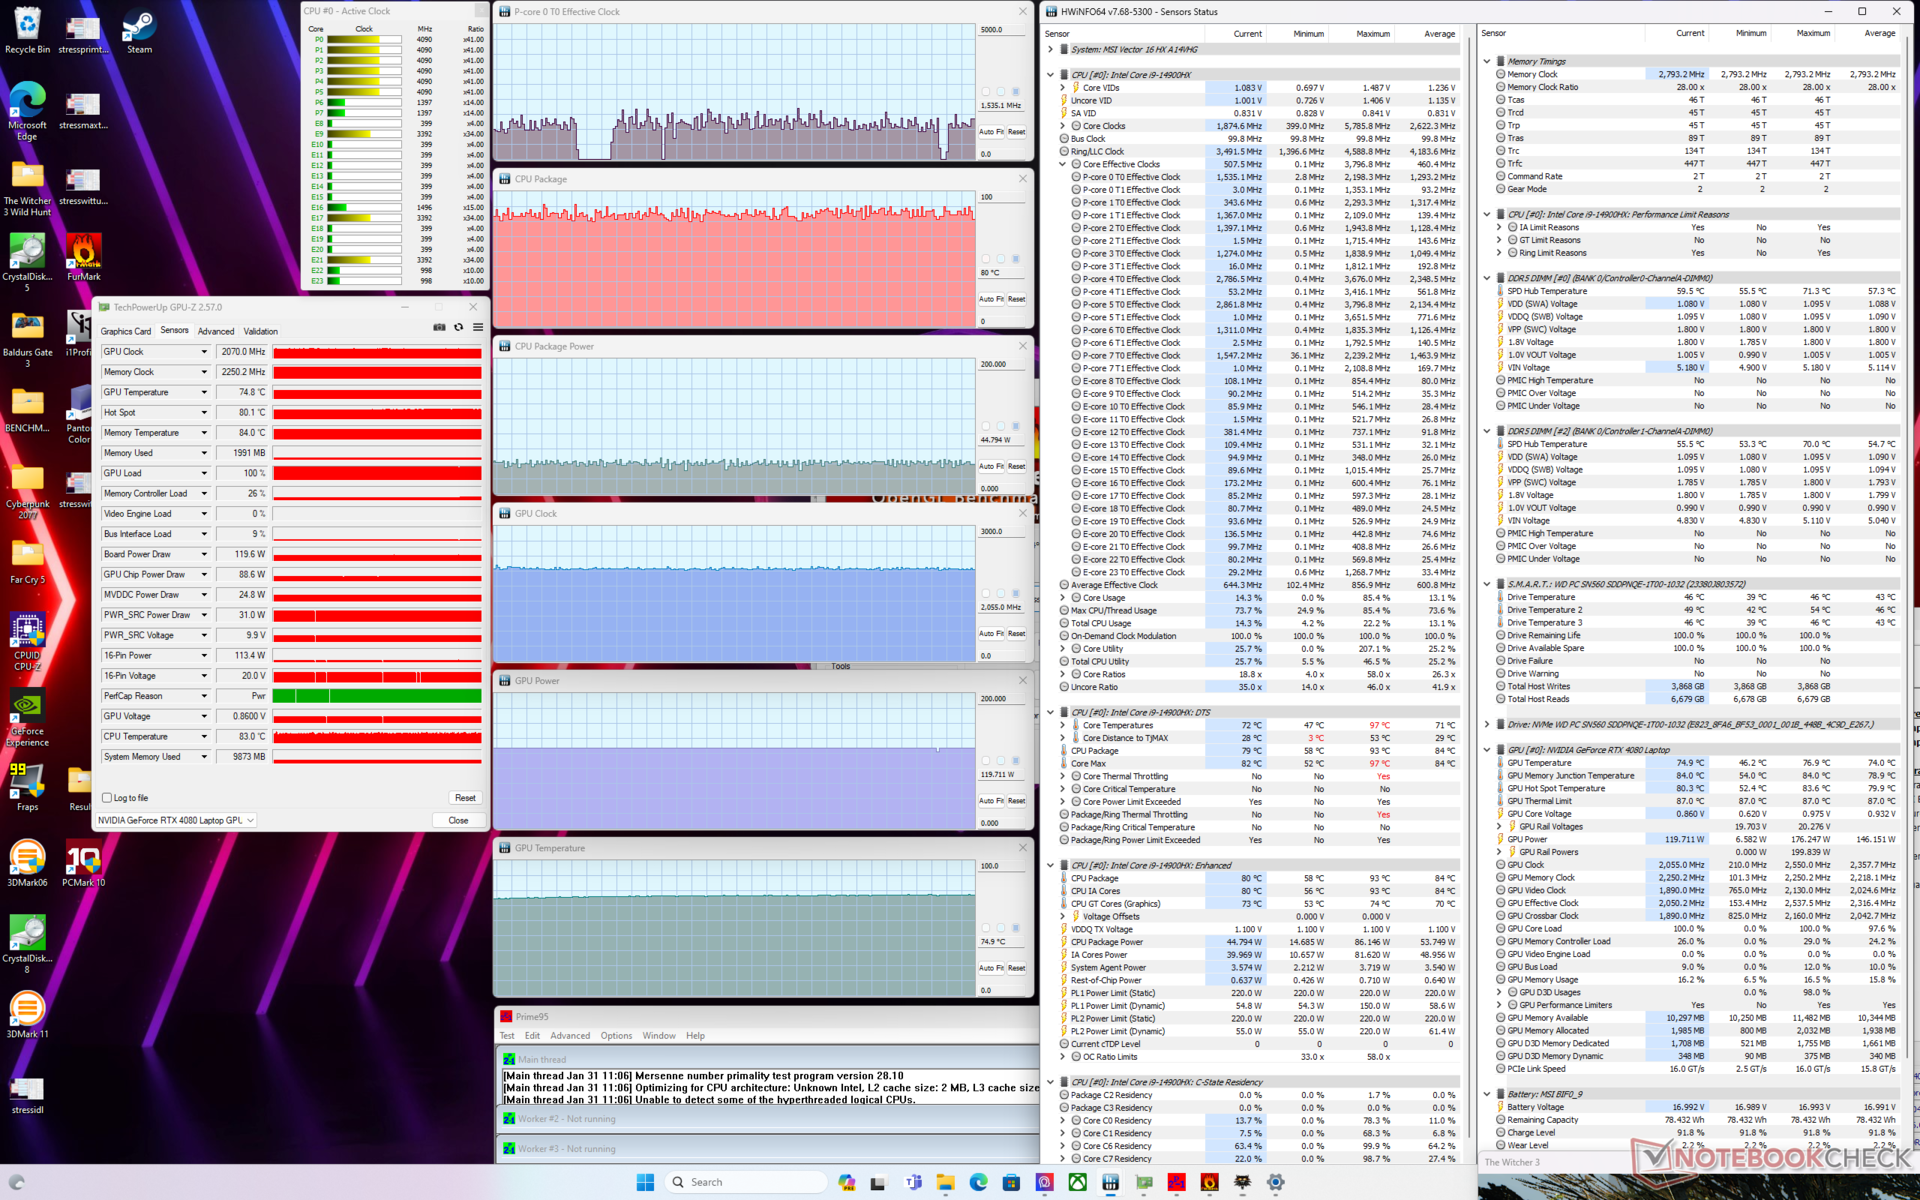Switch to the Graphics Card tab in GPU-Z
This screenshot has height=1200, width=1920.
pyautogui.click(x=125, y=331)
